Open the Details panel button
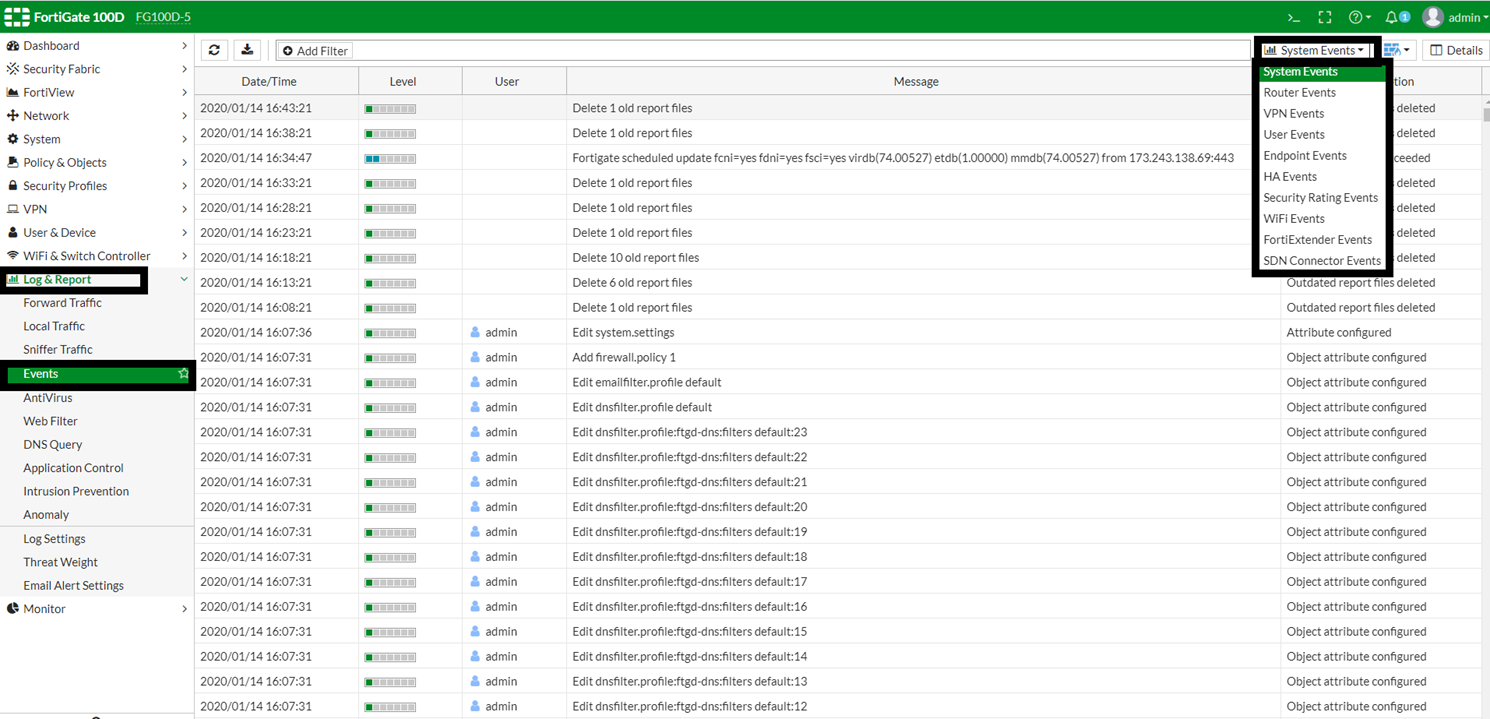The width and height of the screenshot is (1490, 719). click(x=1456, y=50)
